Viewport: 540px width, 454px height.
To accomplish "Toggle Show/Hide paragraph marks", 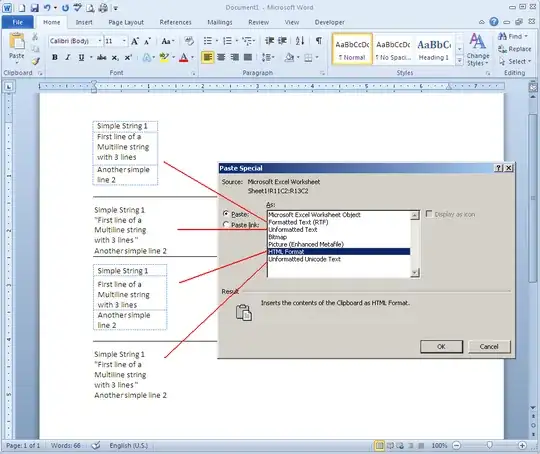I will pyautogui.click(x=319, y=41).
